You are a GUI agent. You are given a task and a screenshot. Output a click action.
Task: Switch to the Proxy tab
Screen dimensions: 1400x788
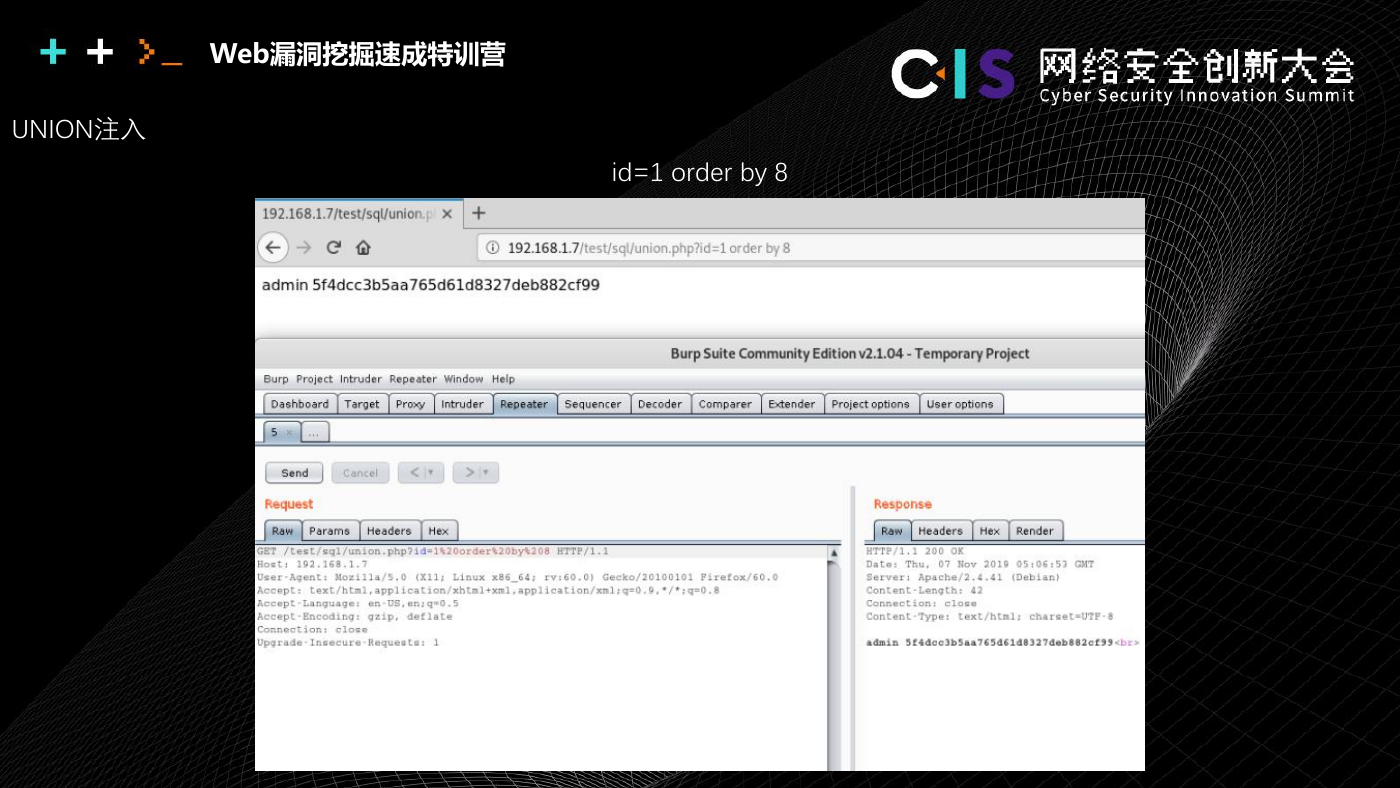pyautogui.click(x=410, y=404)
